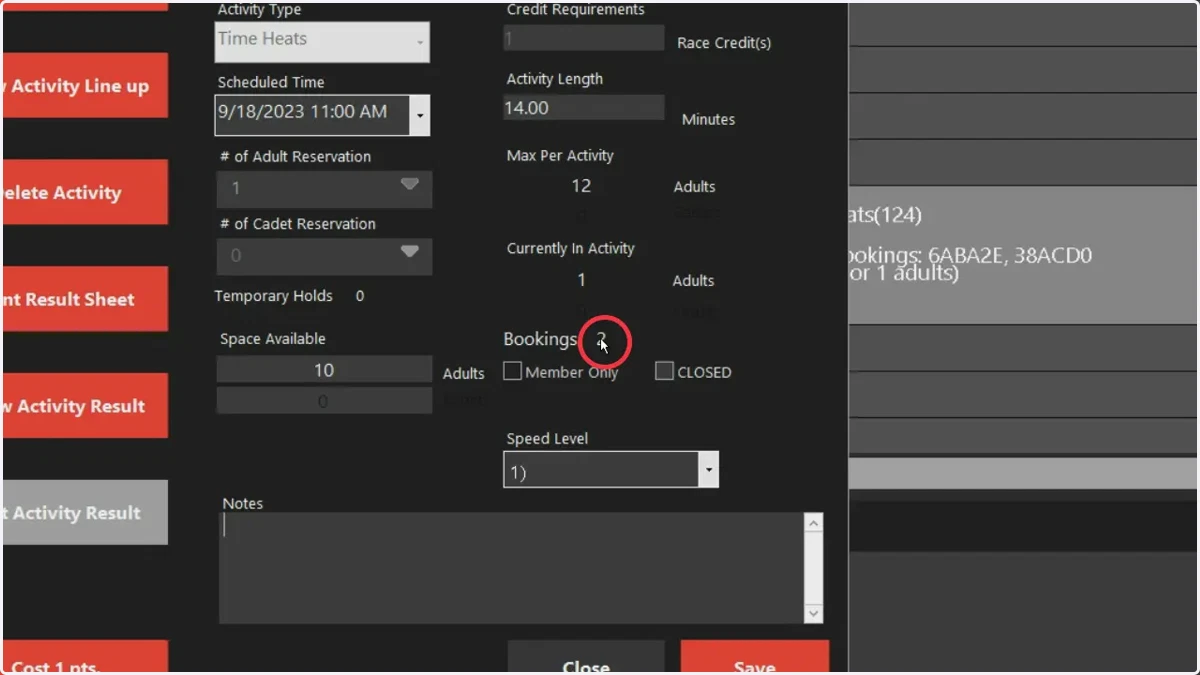
Task: Click the bookings line 6ABA2E, 38ACD0
Action: [970, 256]
